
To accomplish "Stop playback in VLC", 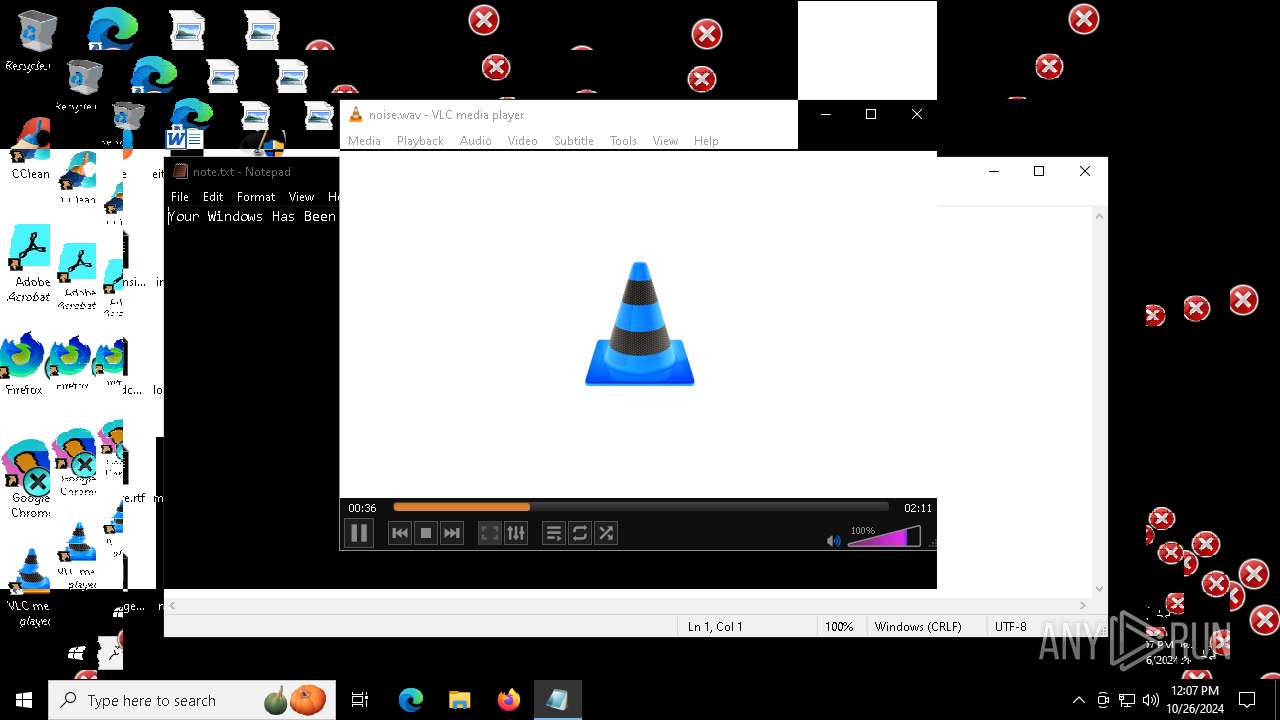I will [426, 533].
